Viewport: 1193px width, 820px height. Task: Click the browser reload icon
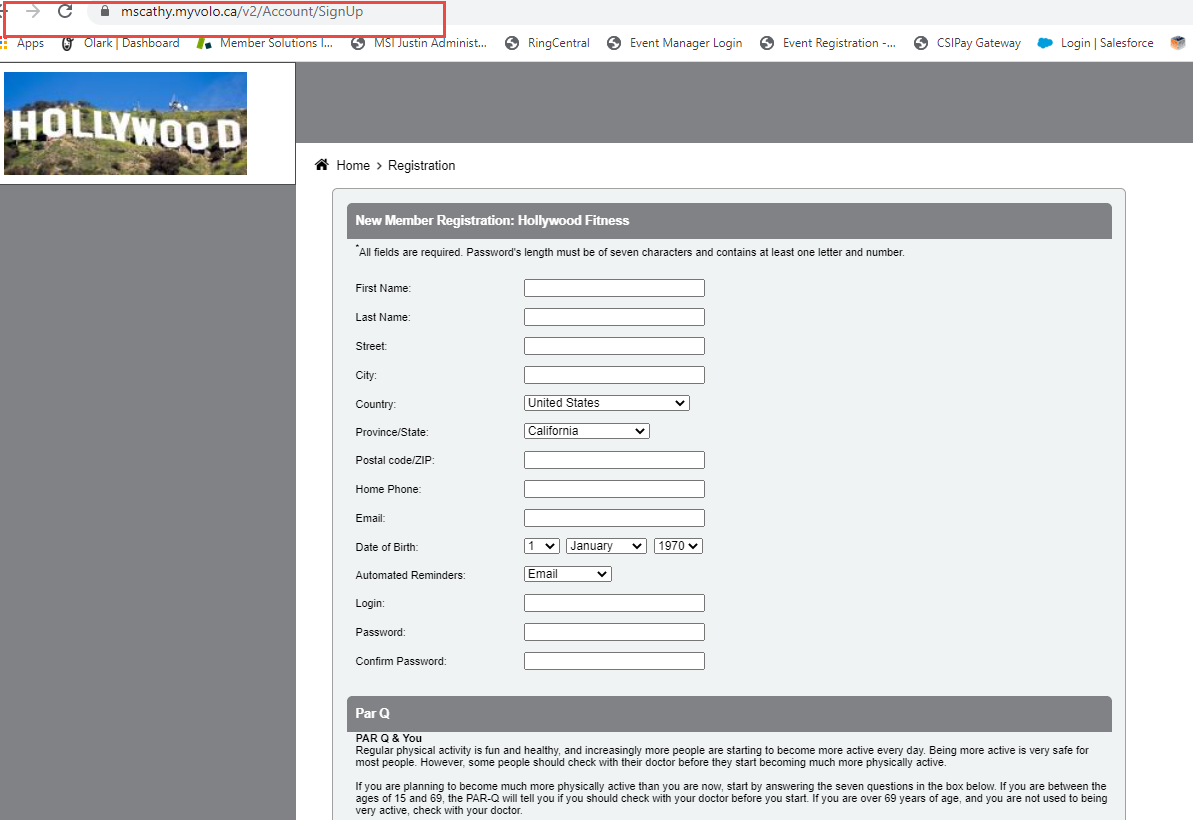[65, 12]
